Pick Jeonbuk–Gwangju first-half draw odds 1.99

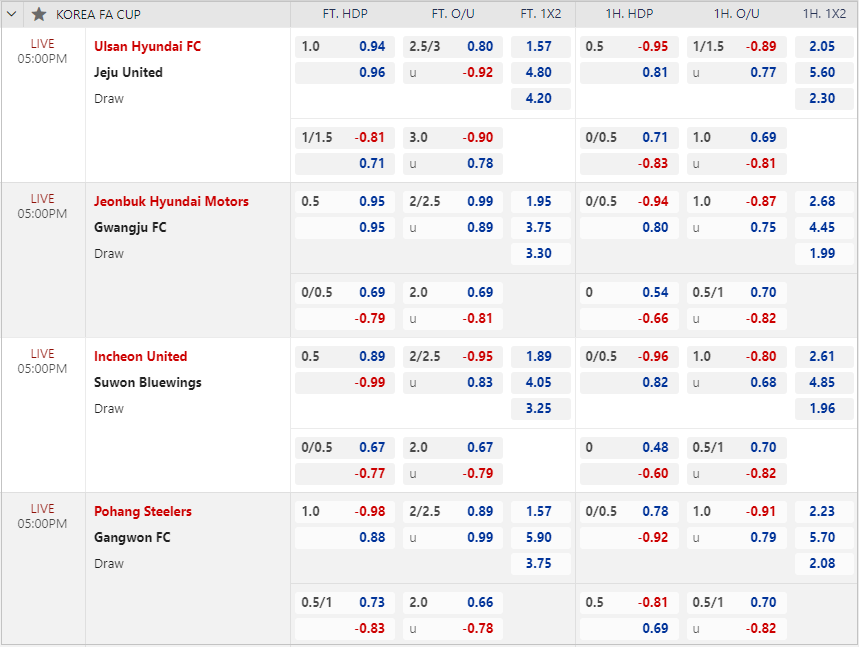(824, 254)
